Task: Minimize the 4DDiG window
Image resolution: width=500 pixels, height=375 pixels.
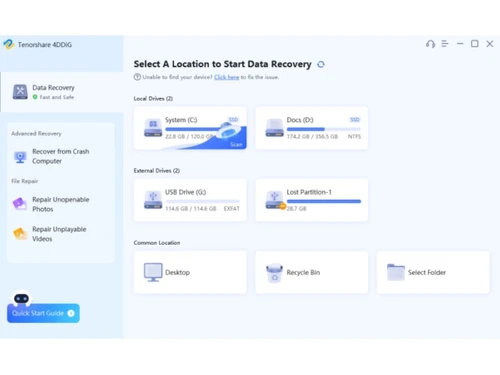Action: (x=460, y=44)
